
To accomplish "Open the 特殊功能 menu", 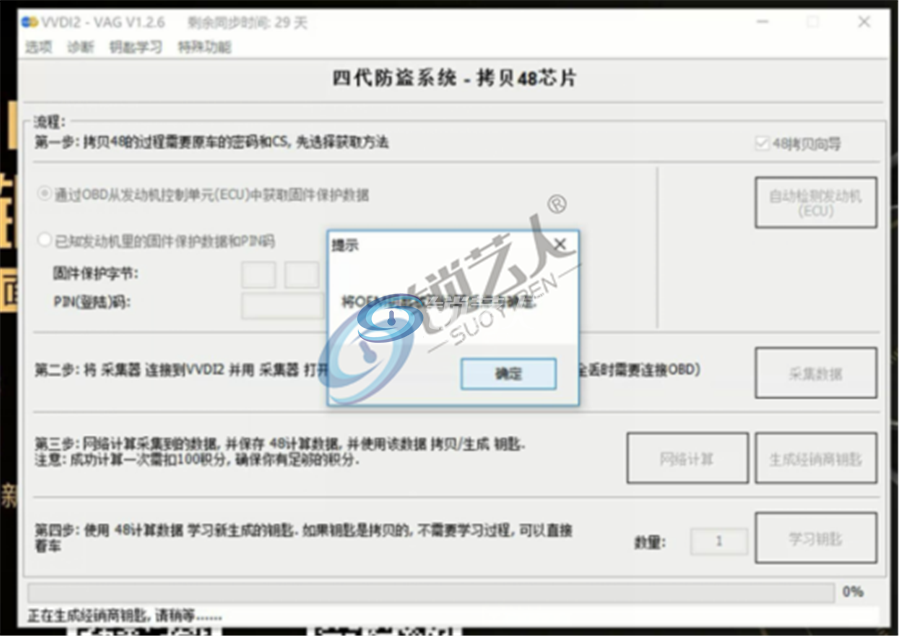I will click(204, 47).
